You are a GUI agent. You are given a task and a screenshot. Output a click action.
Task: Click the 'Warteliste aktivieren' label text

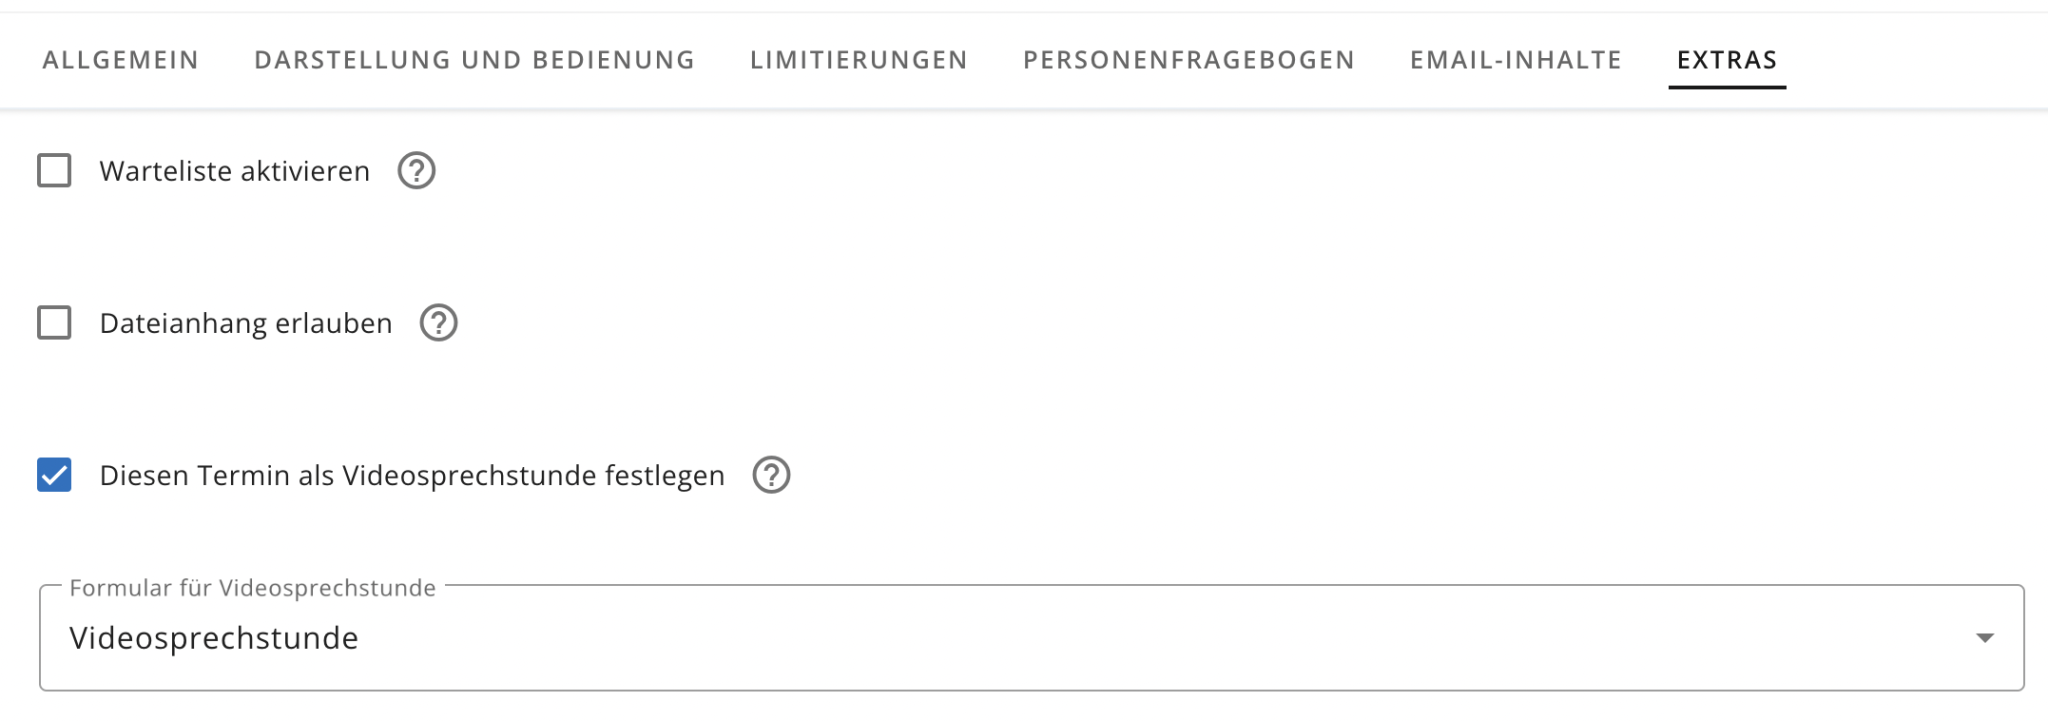(x=234, y=171)
